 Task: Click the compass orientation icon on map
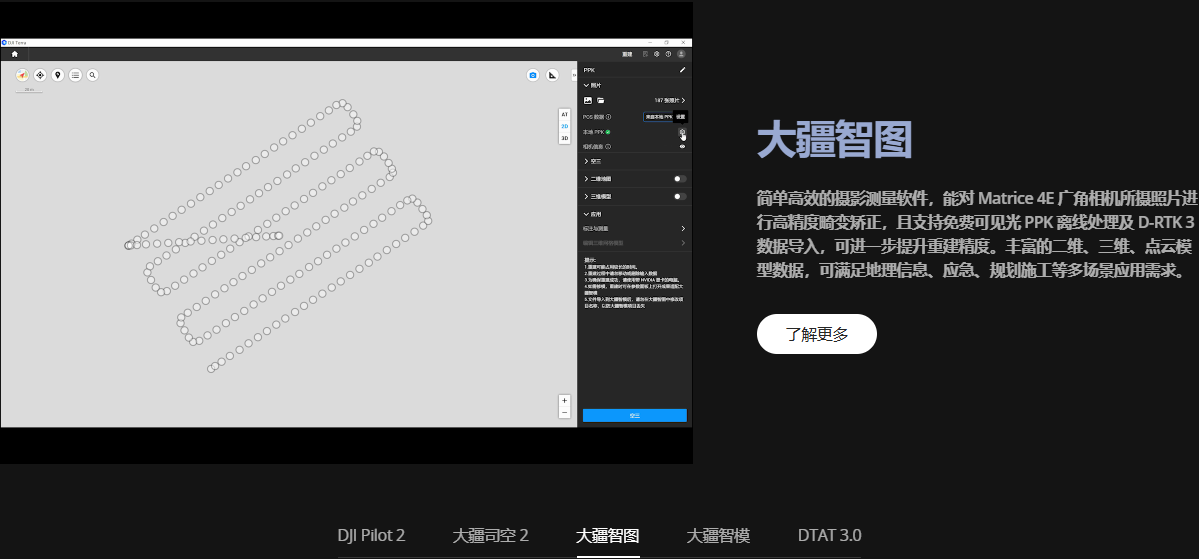tap(22, 75)
